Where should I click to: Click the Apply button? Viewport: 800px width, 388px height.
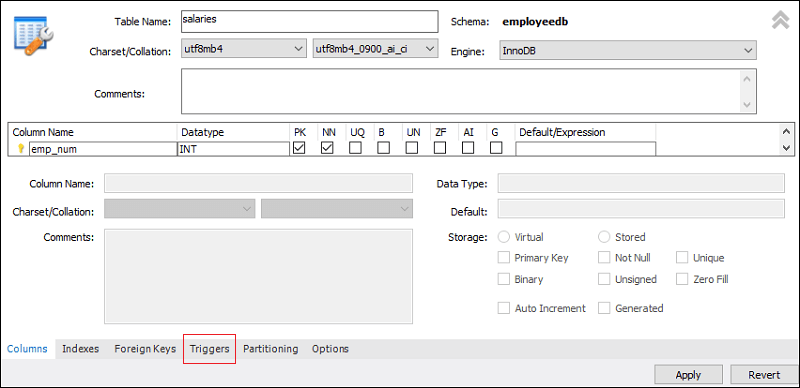click(x=688, y=375)
